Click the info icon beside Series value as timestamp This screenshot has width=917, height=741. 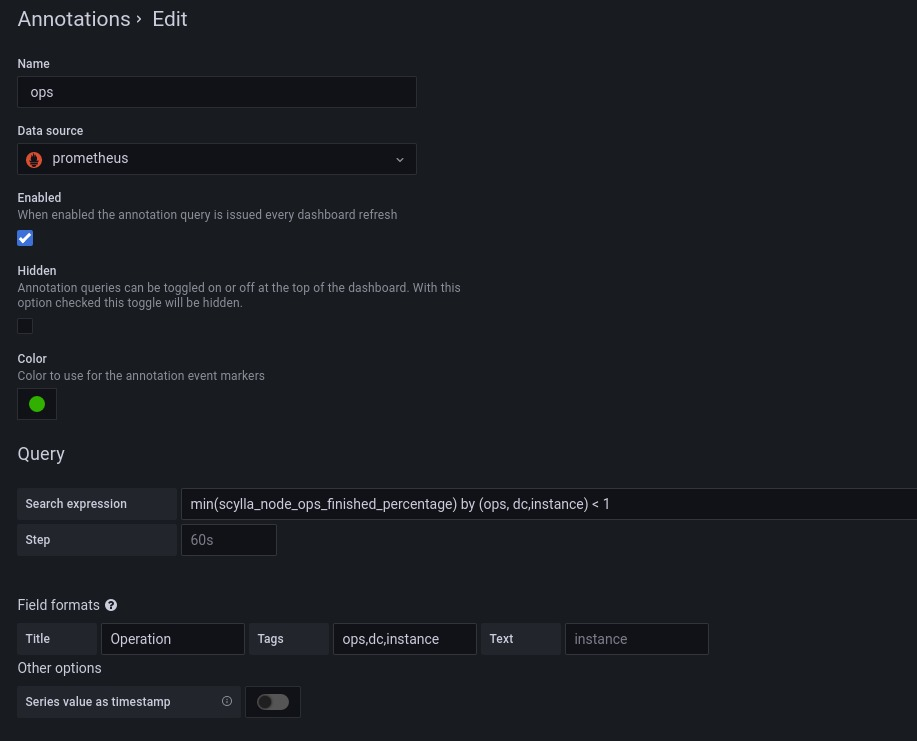coord(227,701)
